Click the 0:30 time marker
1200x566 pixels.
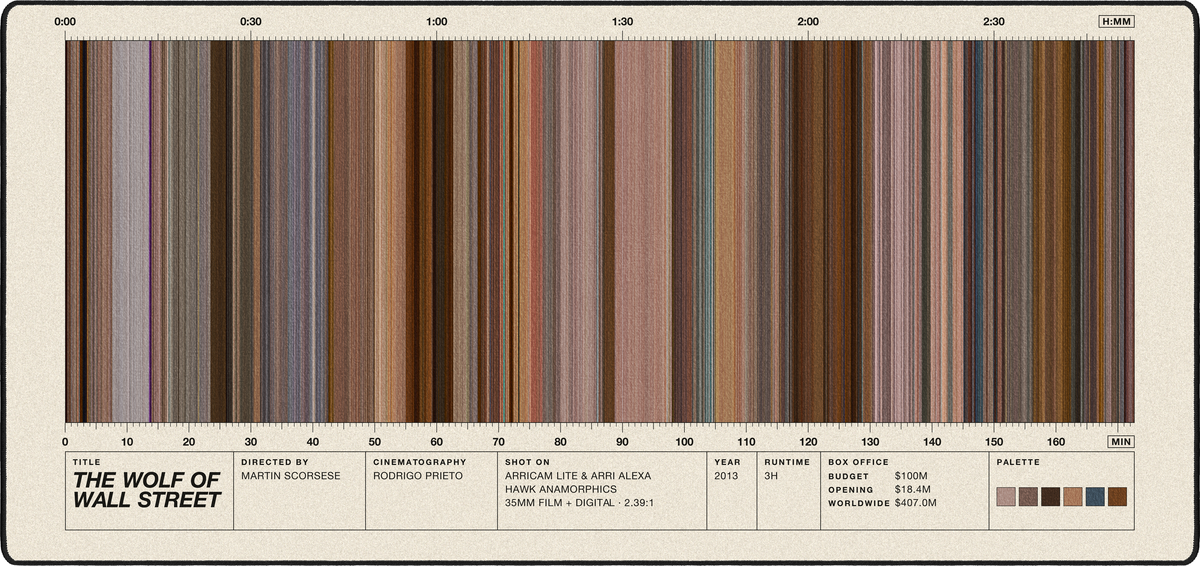pyautogui.click(x=251, y=21)
